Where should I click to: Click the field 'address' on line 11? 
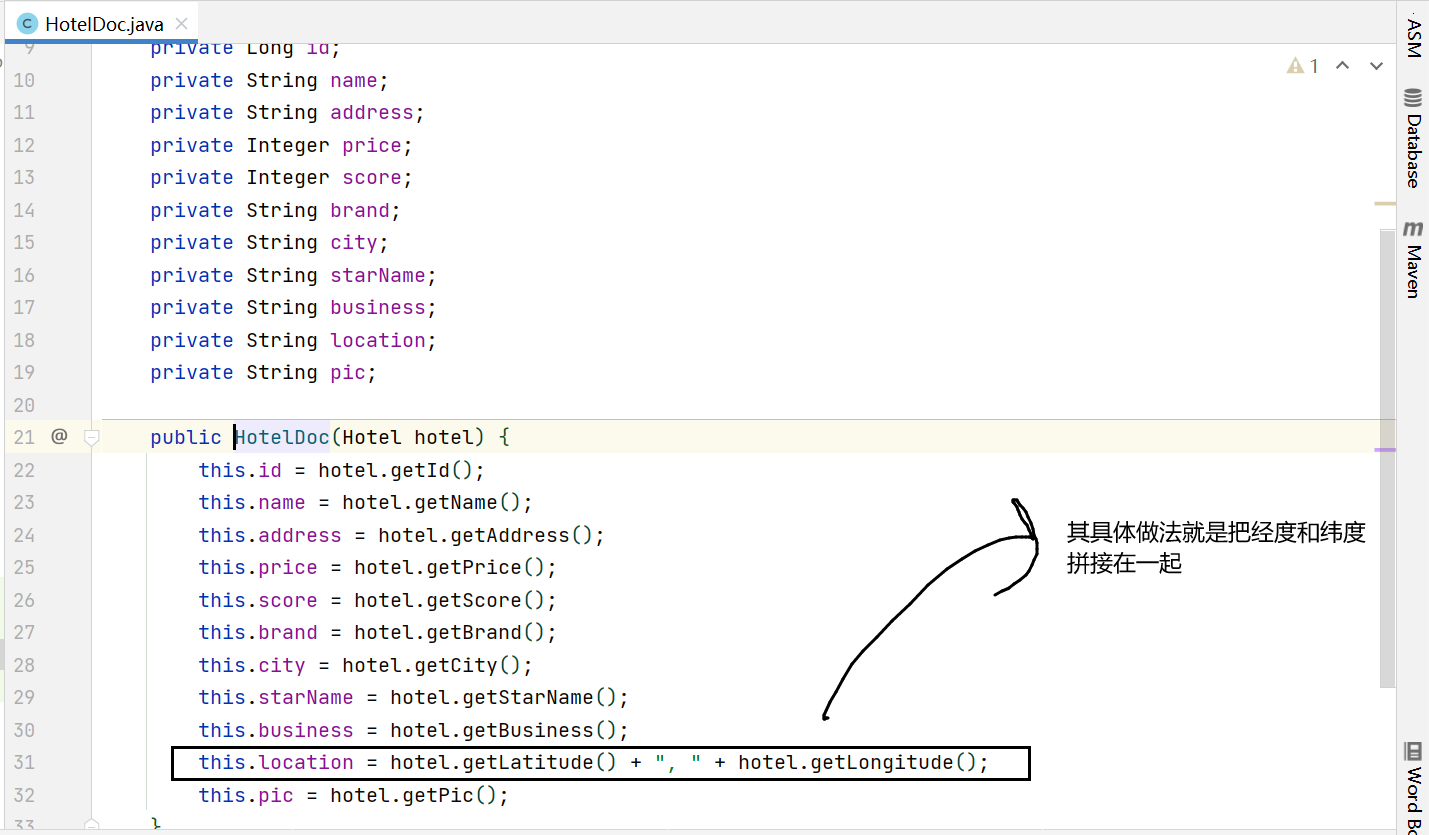[x=372, y=112]
